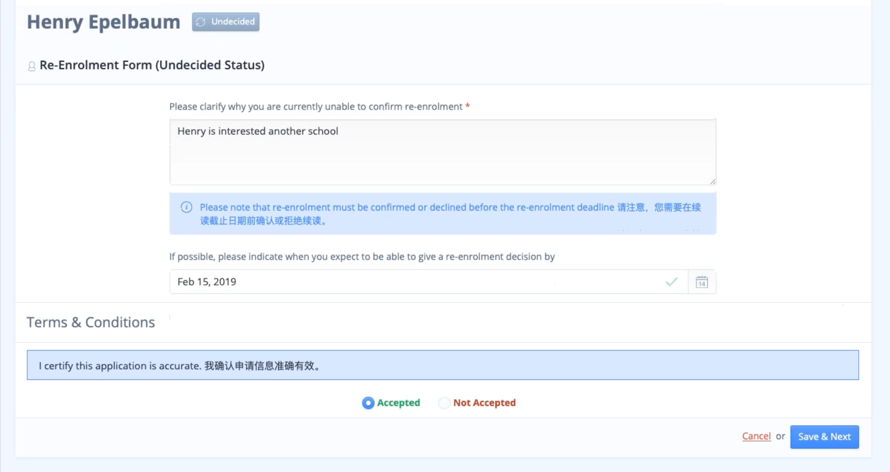890x472 pixels.
Task: Click the lock icon beside Re-Enrolment Form
Action: 31,66
